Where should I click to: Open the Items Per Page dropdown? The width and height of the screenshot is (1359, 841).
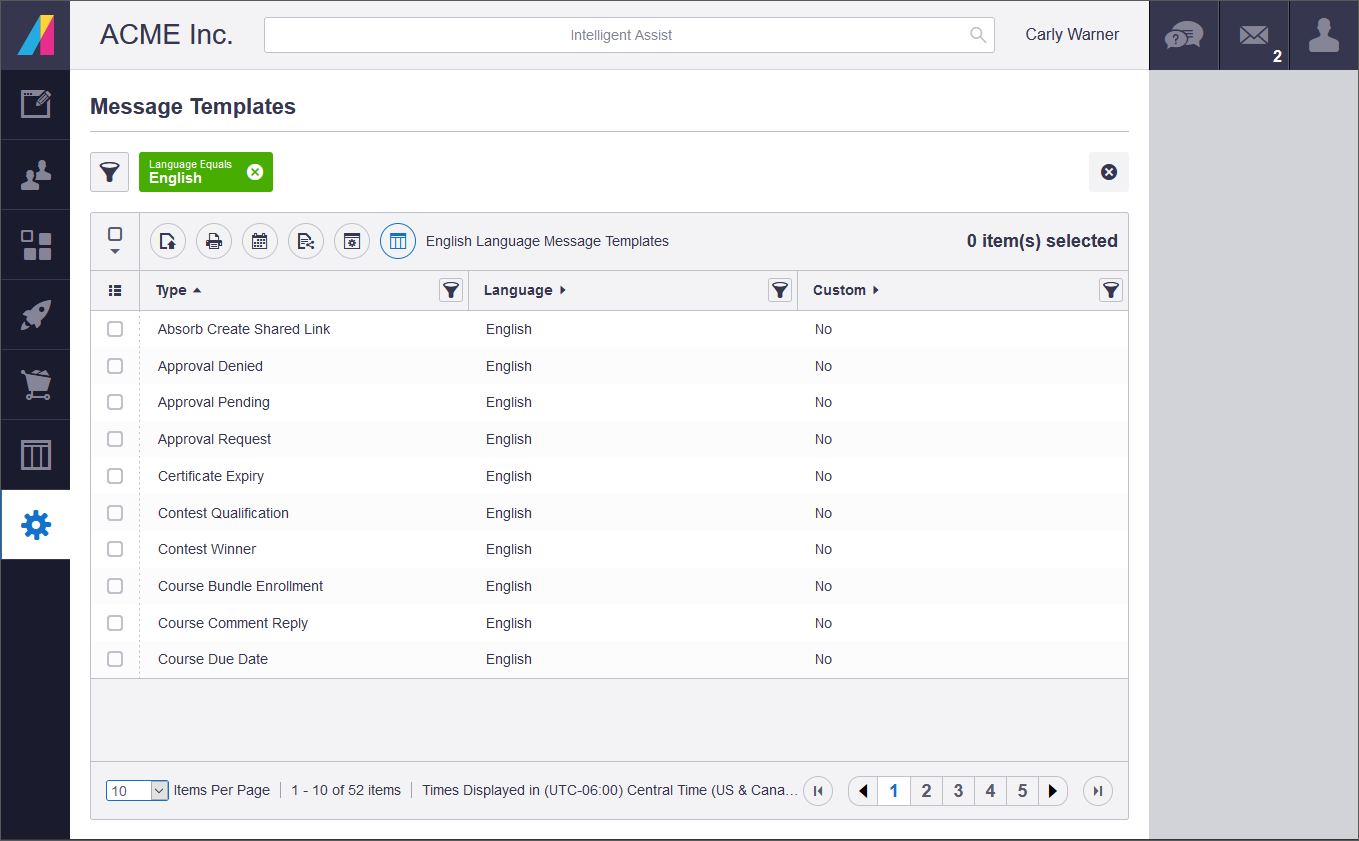[137, 790]
